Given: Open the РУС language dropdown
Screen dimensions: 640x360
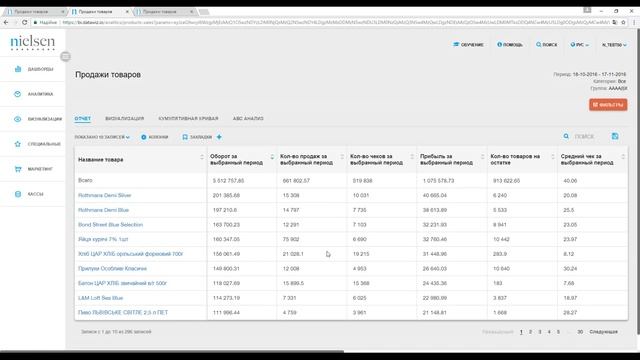Looking at the screenshot, I should coord(579,44).
